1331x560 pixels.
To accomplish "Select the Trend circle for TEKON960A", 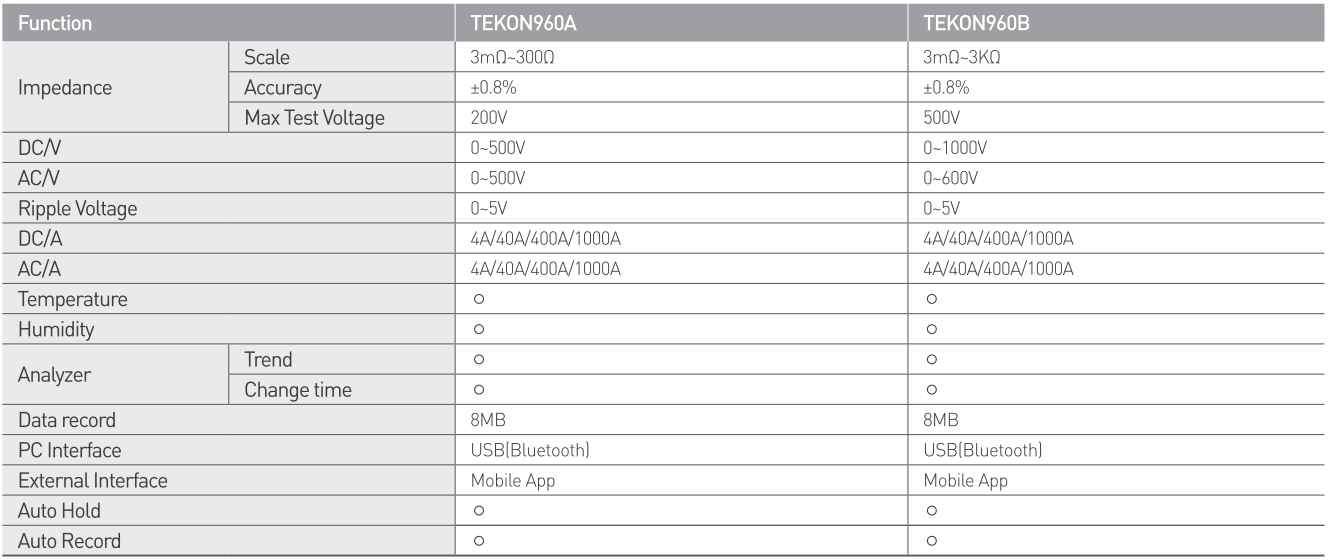I will click(x=478, y=357).
